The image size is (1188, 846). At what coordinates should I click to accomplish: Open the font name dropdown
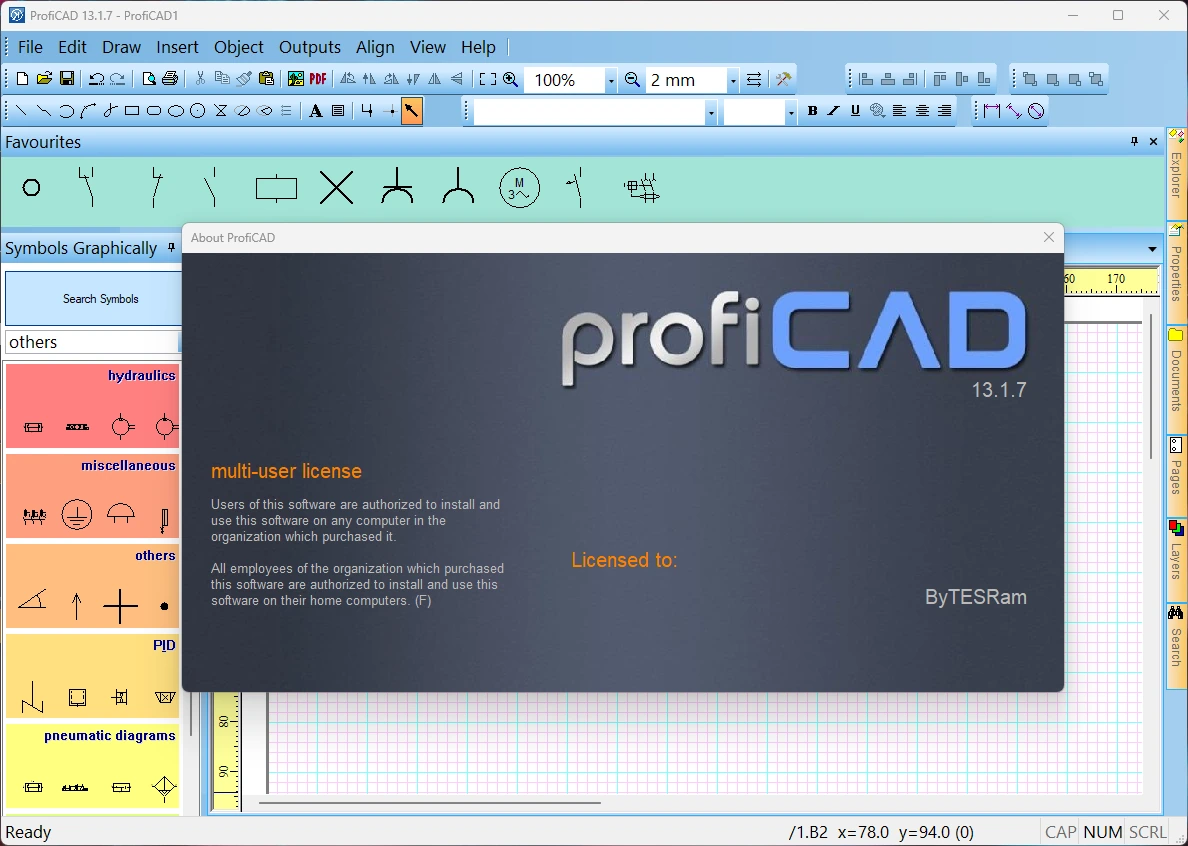(711, 112)
